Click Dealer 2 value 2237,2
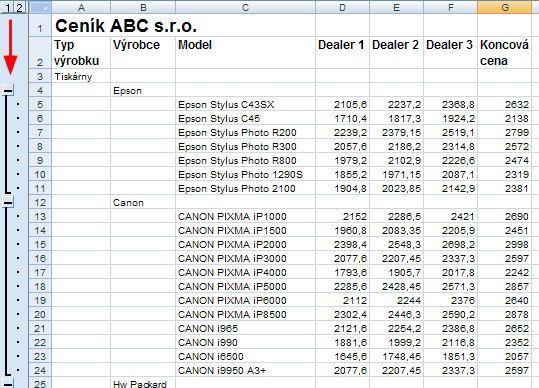539x388 pixels. click(x=396, y=104)
